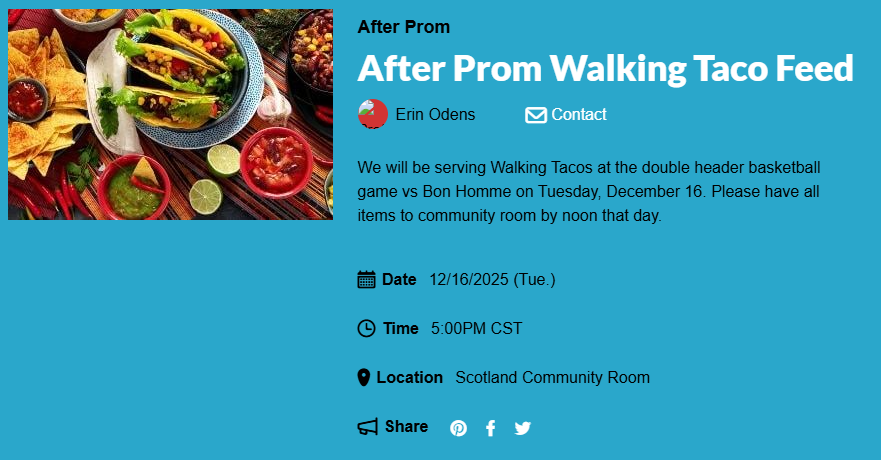Click the 12/16/2025 (Tue.) date value
The image size is (881, 460).
(x=492, y=280)
